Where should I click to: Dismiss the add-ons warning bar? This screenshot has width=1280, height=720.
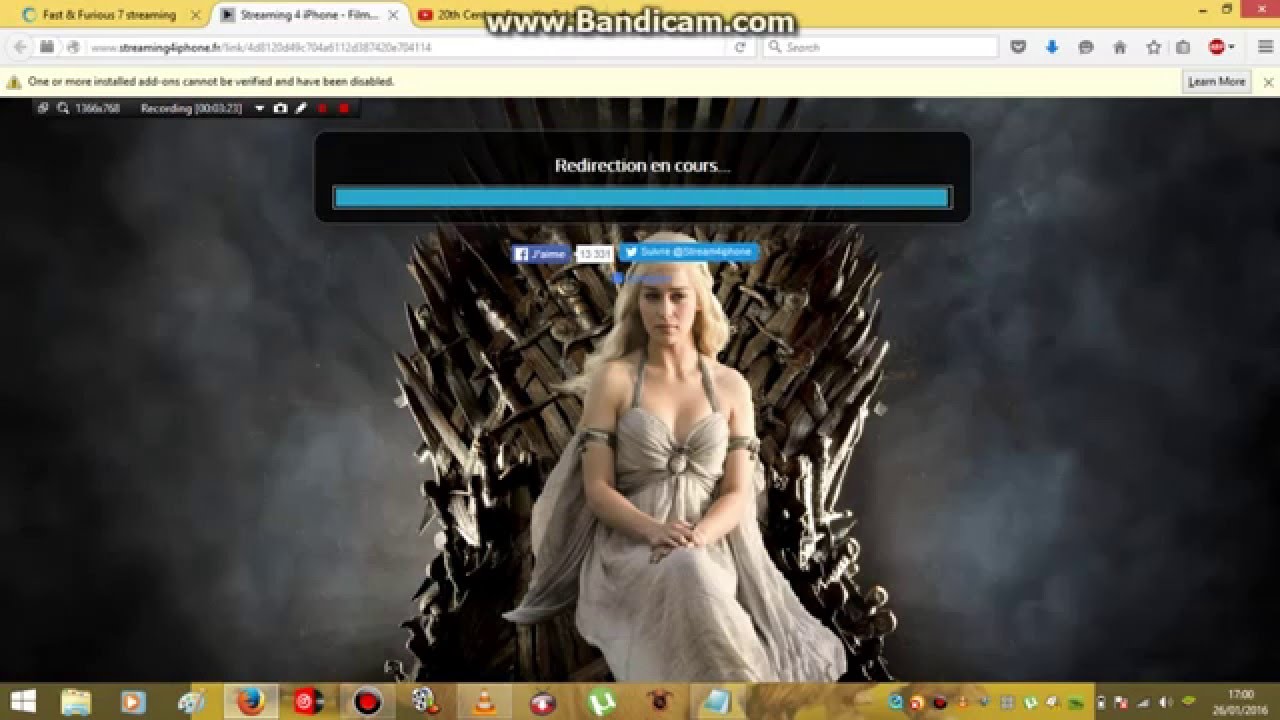point(1268,82)
